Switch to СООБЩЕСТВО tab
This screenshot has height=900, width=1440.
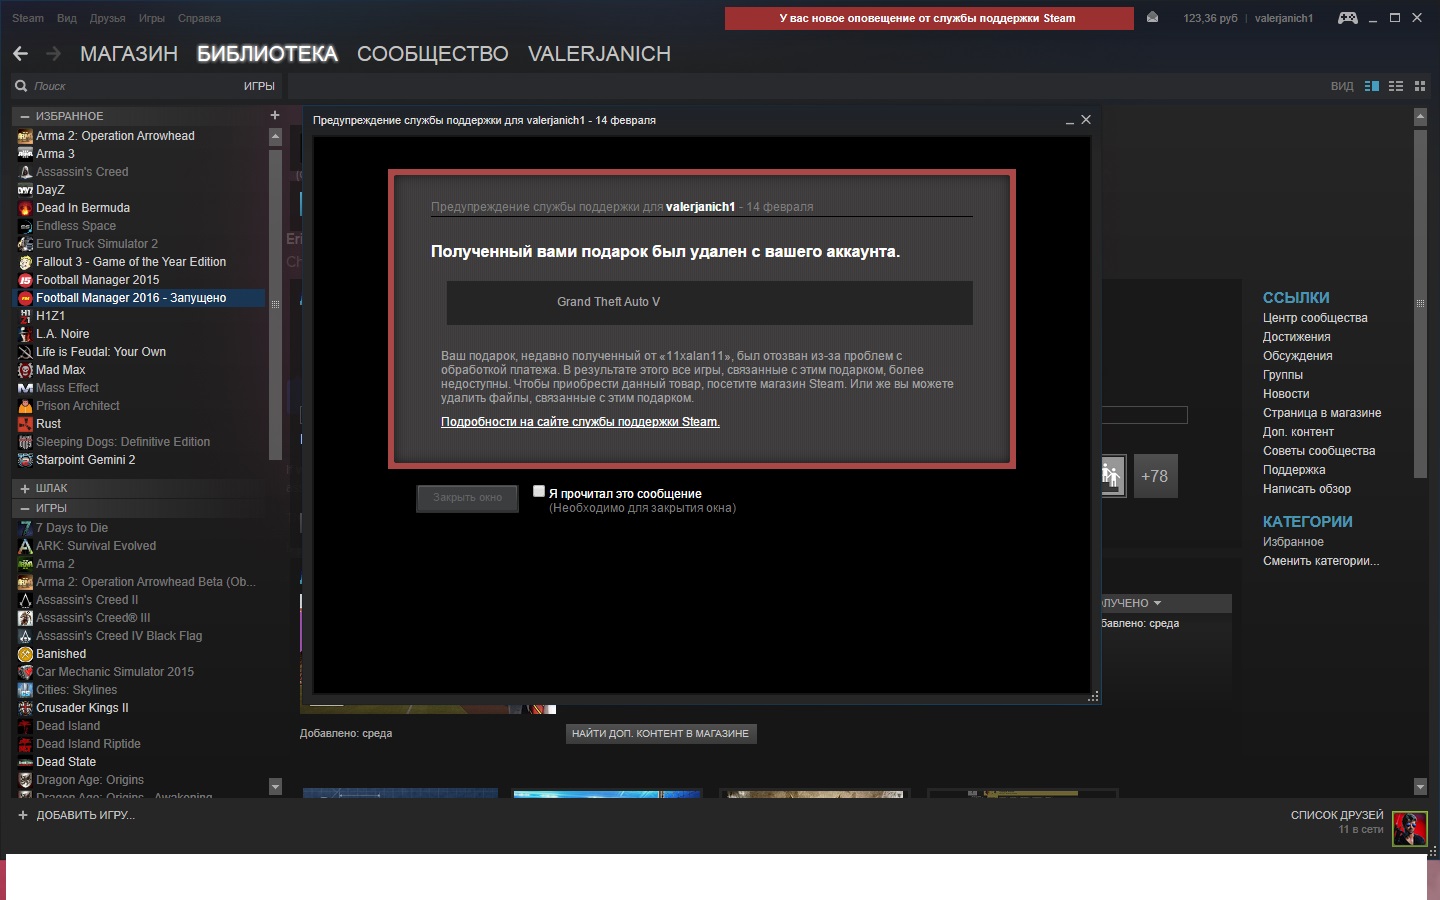click(x=433, y=54)
